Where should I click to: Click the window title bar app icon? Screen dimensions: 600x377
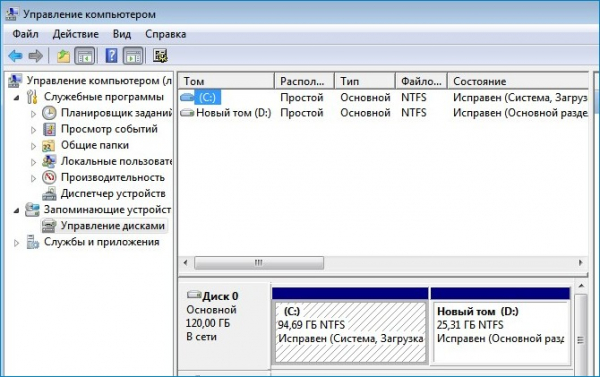[11, 14]
